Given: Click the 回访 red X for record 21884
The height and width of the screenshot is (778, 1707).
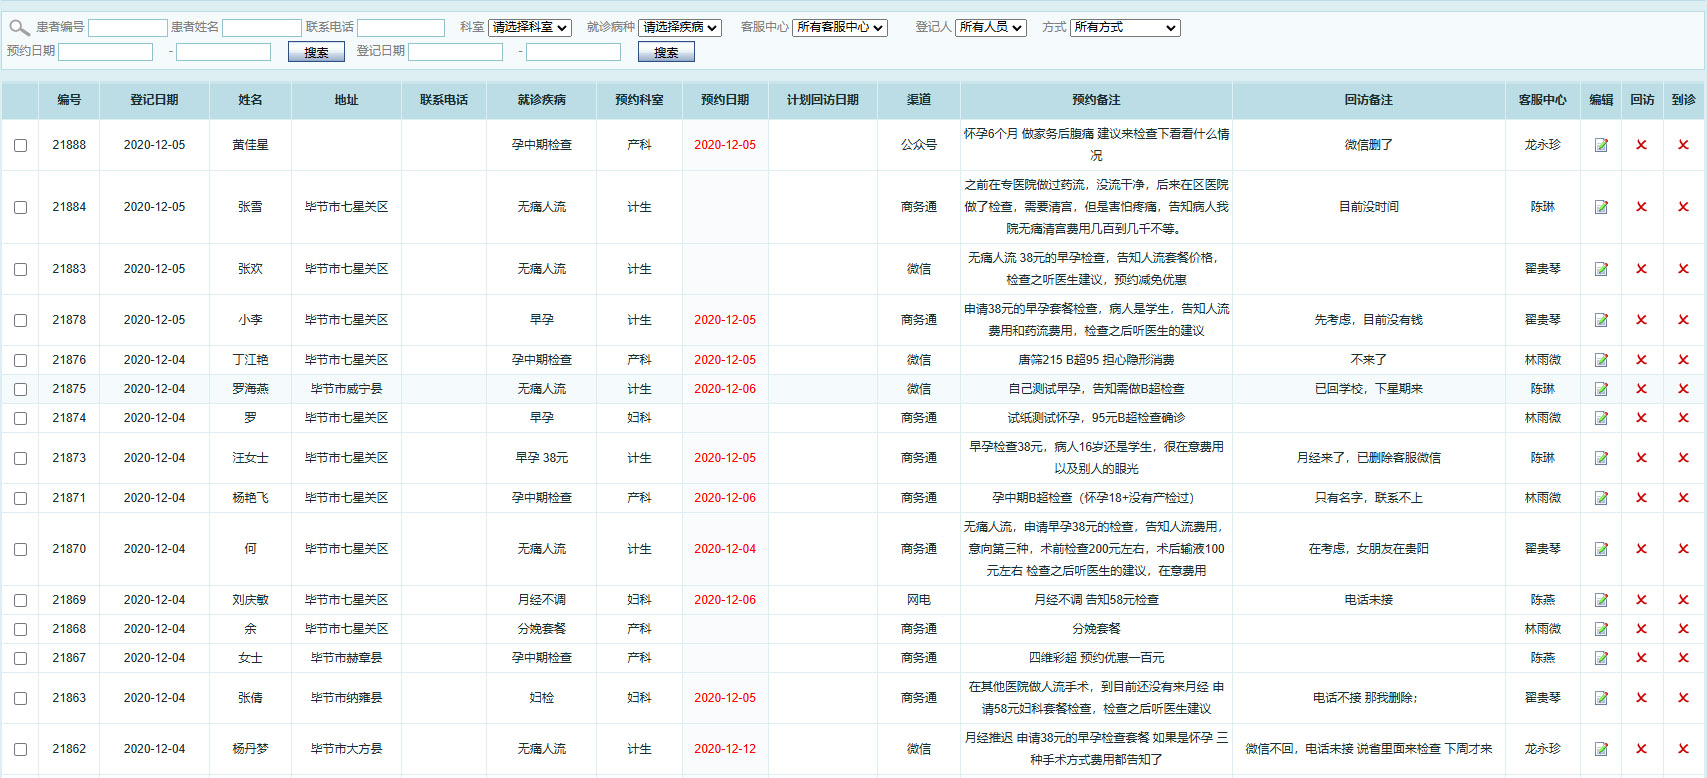Looking at the screenshot, I should tap(1641, 207).
